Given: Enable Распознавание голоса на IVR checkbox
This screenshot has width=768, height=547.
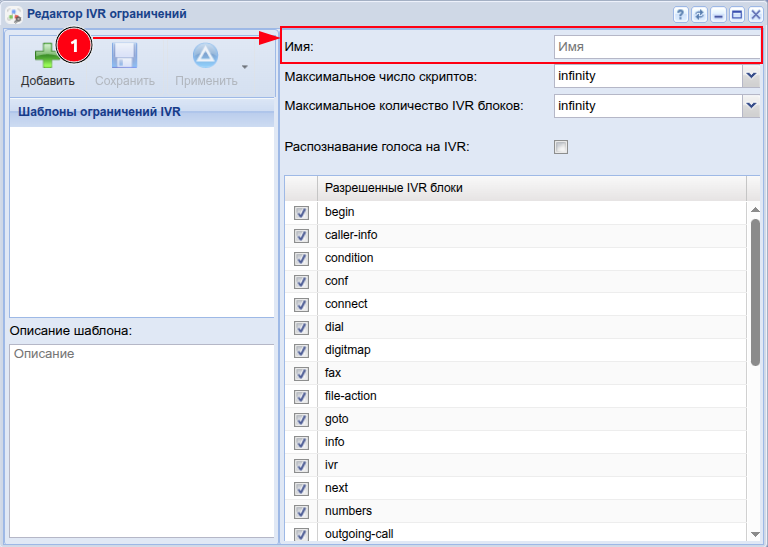Looking at the screenshot, I should [561, 147].
